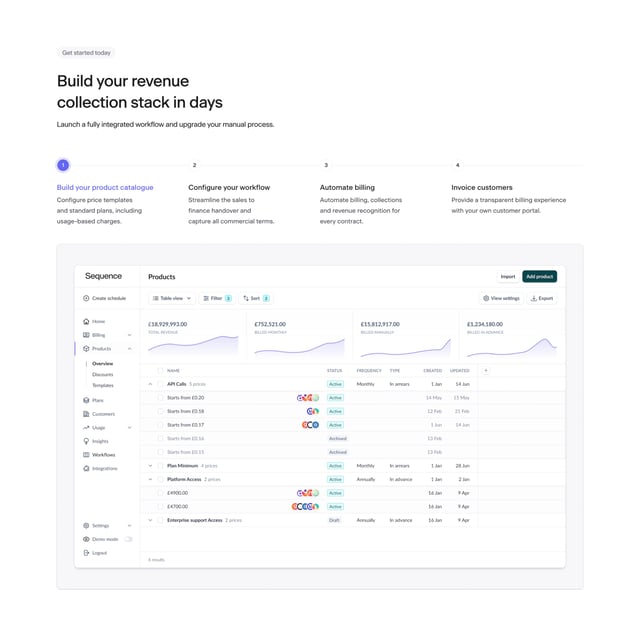Open Templates under Products
This screenshot has width=640, height=621.
103,385
